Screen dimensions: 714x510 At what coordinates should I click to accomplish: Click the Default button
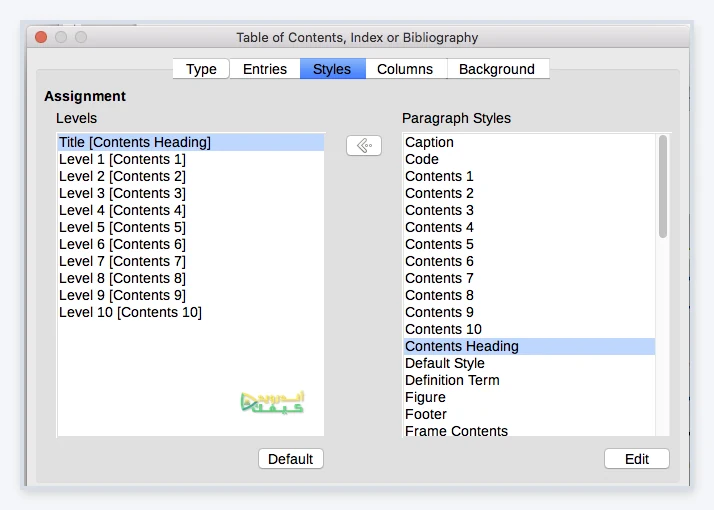291,459
